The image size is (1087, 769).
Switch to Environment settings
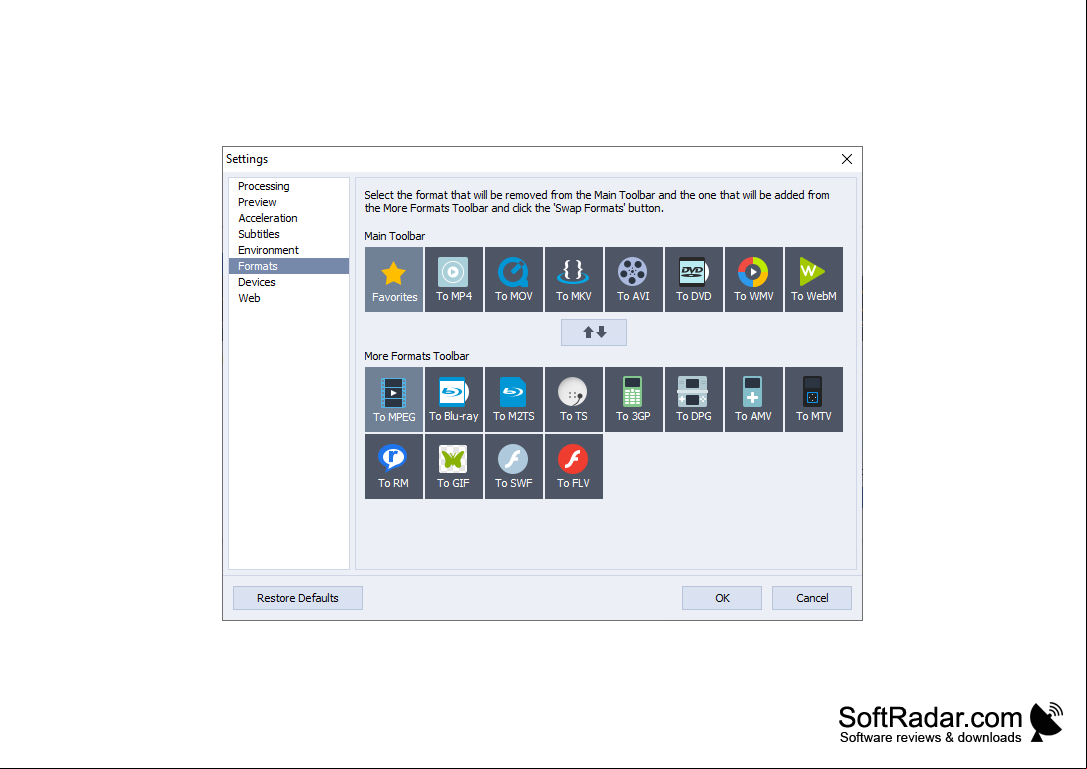289,250
